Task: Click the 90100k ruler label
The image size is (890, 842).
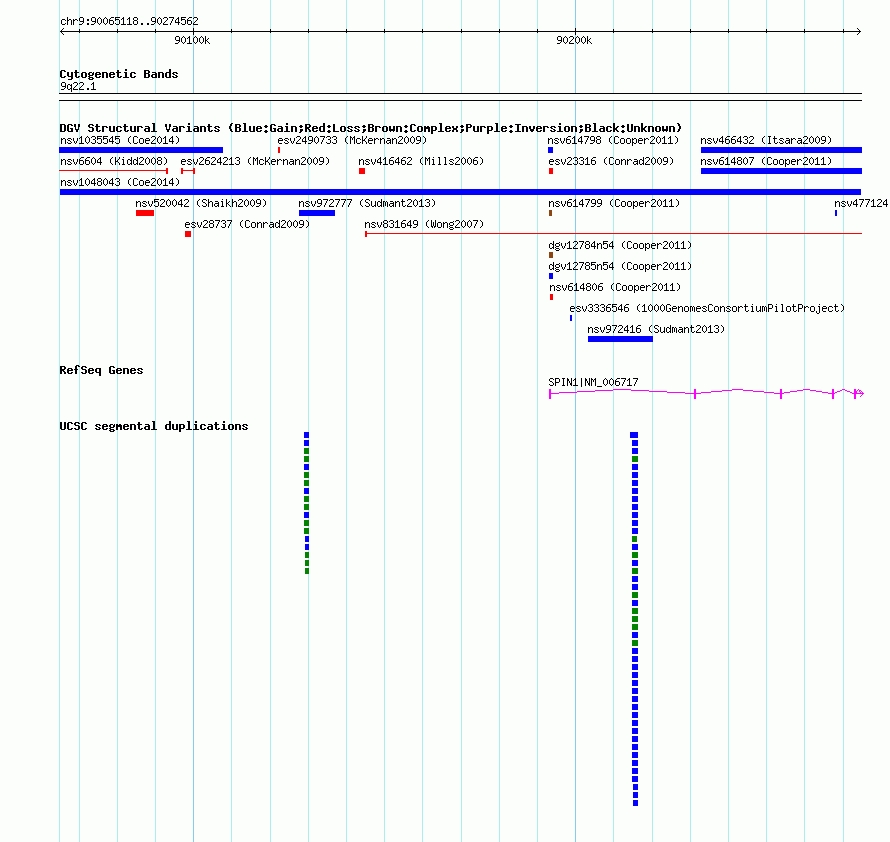Action: pyautogui.click(x=192, y=40)
